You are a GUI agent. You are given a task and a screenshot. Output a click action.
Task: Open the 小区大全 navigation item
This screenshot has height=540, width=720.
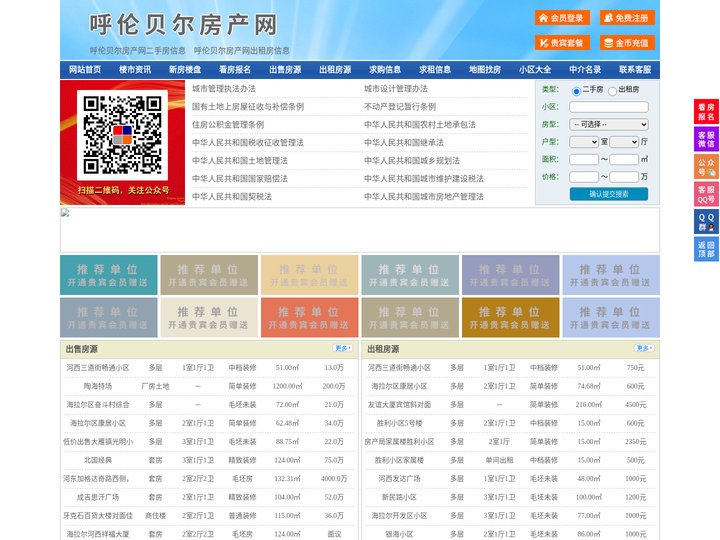point(535,70)
